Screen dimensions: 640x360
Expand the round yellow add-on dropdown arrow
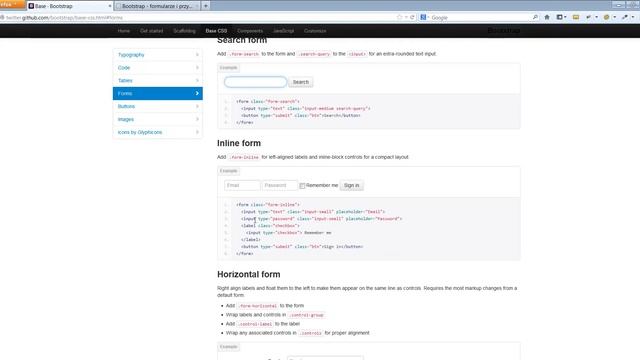(x=614, y=17)
